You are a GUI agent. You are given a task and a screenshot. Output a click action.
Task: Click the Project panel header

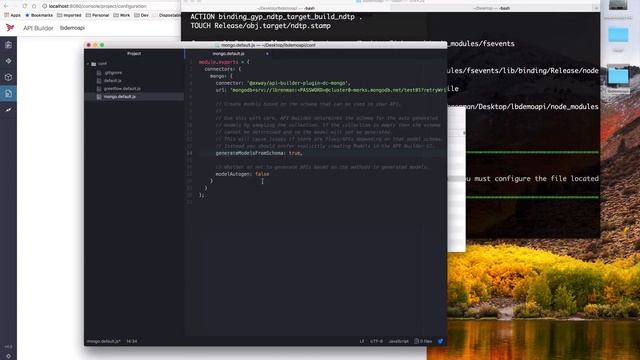(x=134, y=53)
